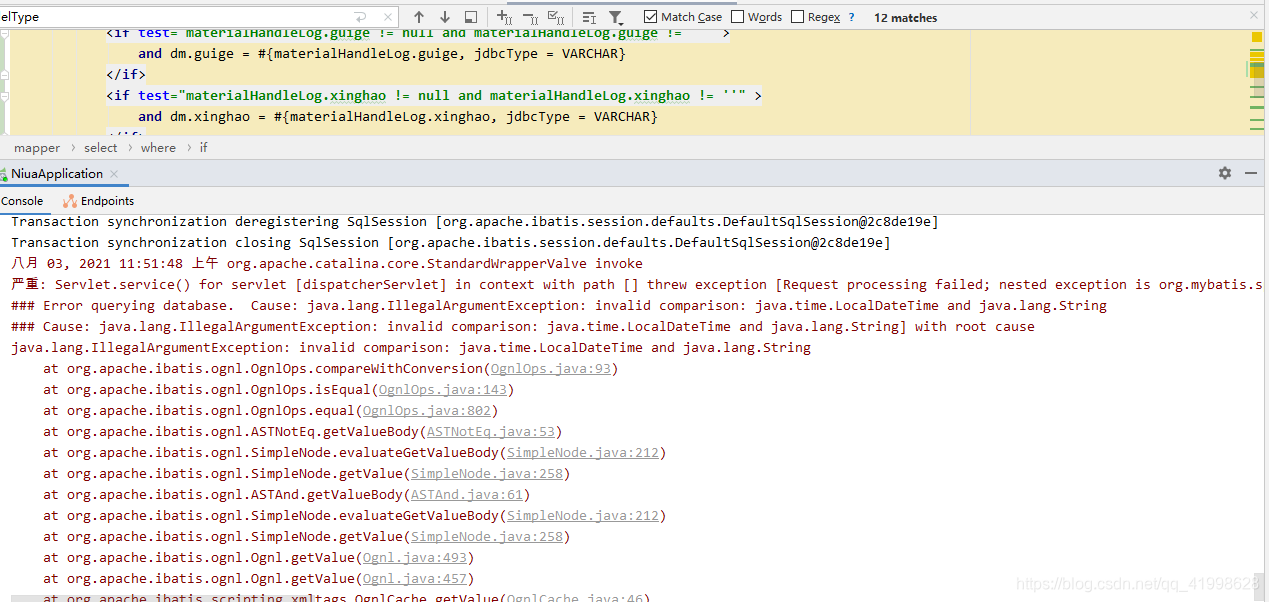Image resolution: width=1269 pixels, height=602 pixels.
Task: Jump to the next search match
Action: (x=444, y=16)
